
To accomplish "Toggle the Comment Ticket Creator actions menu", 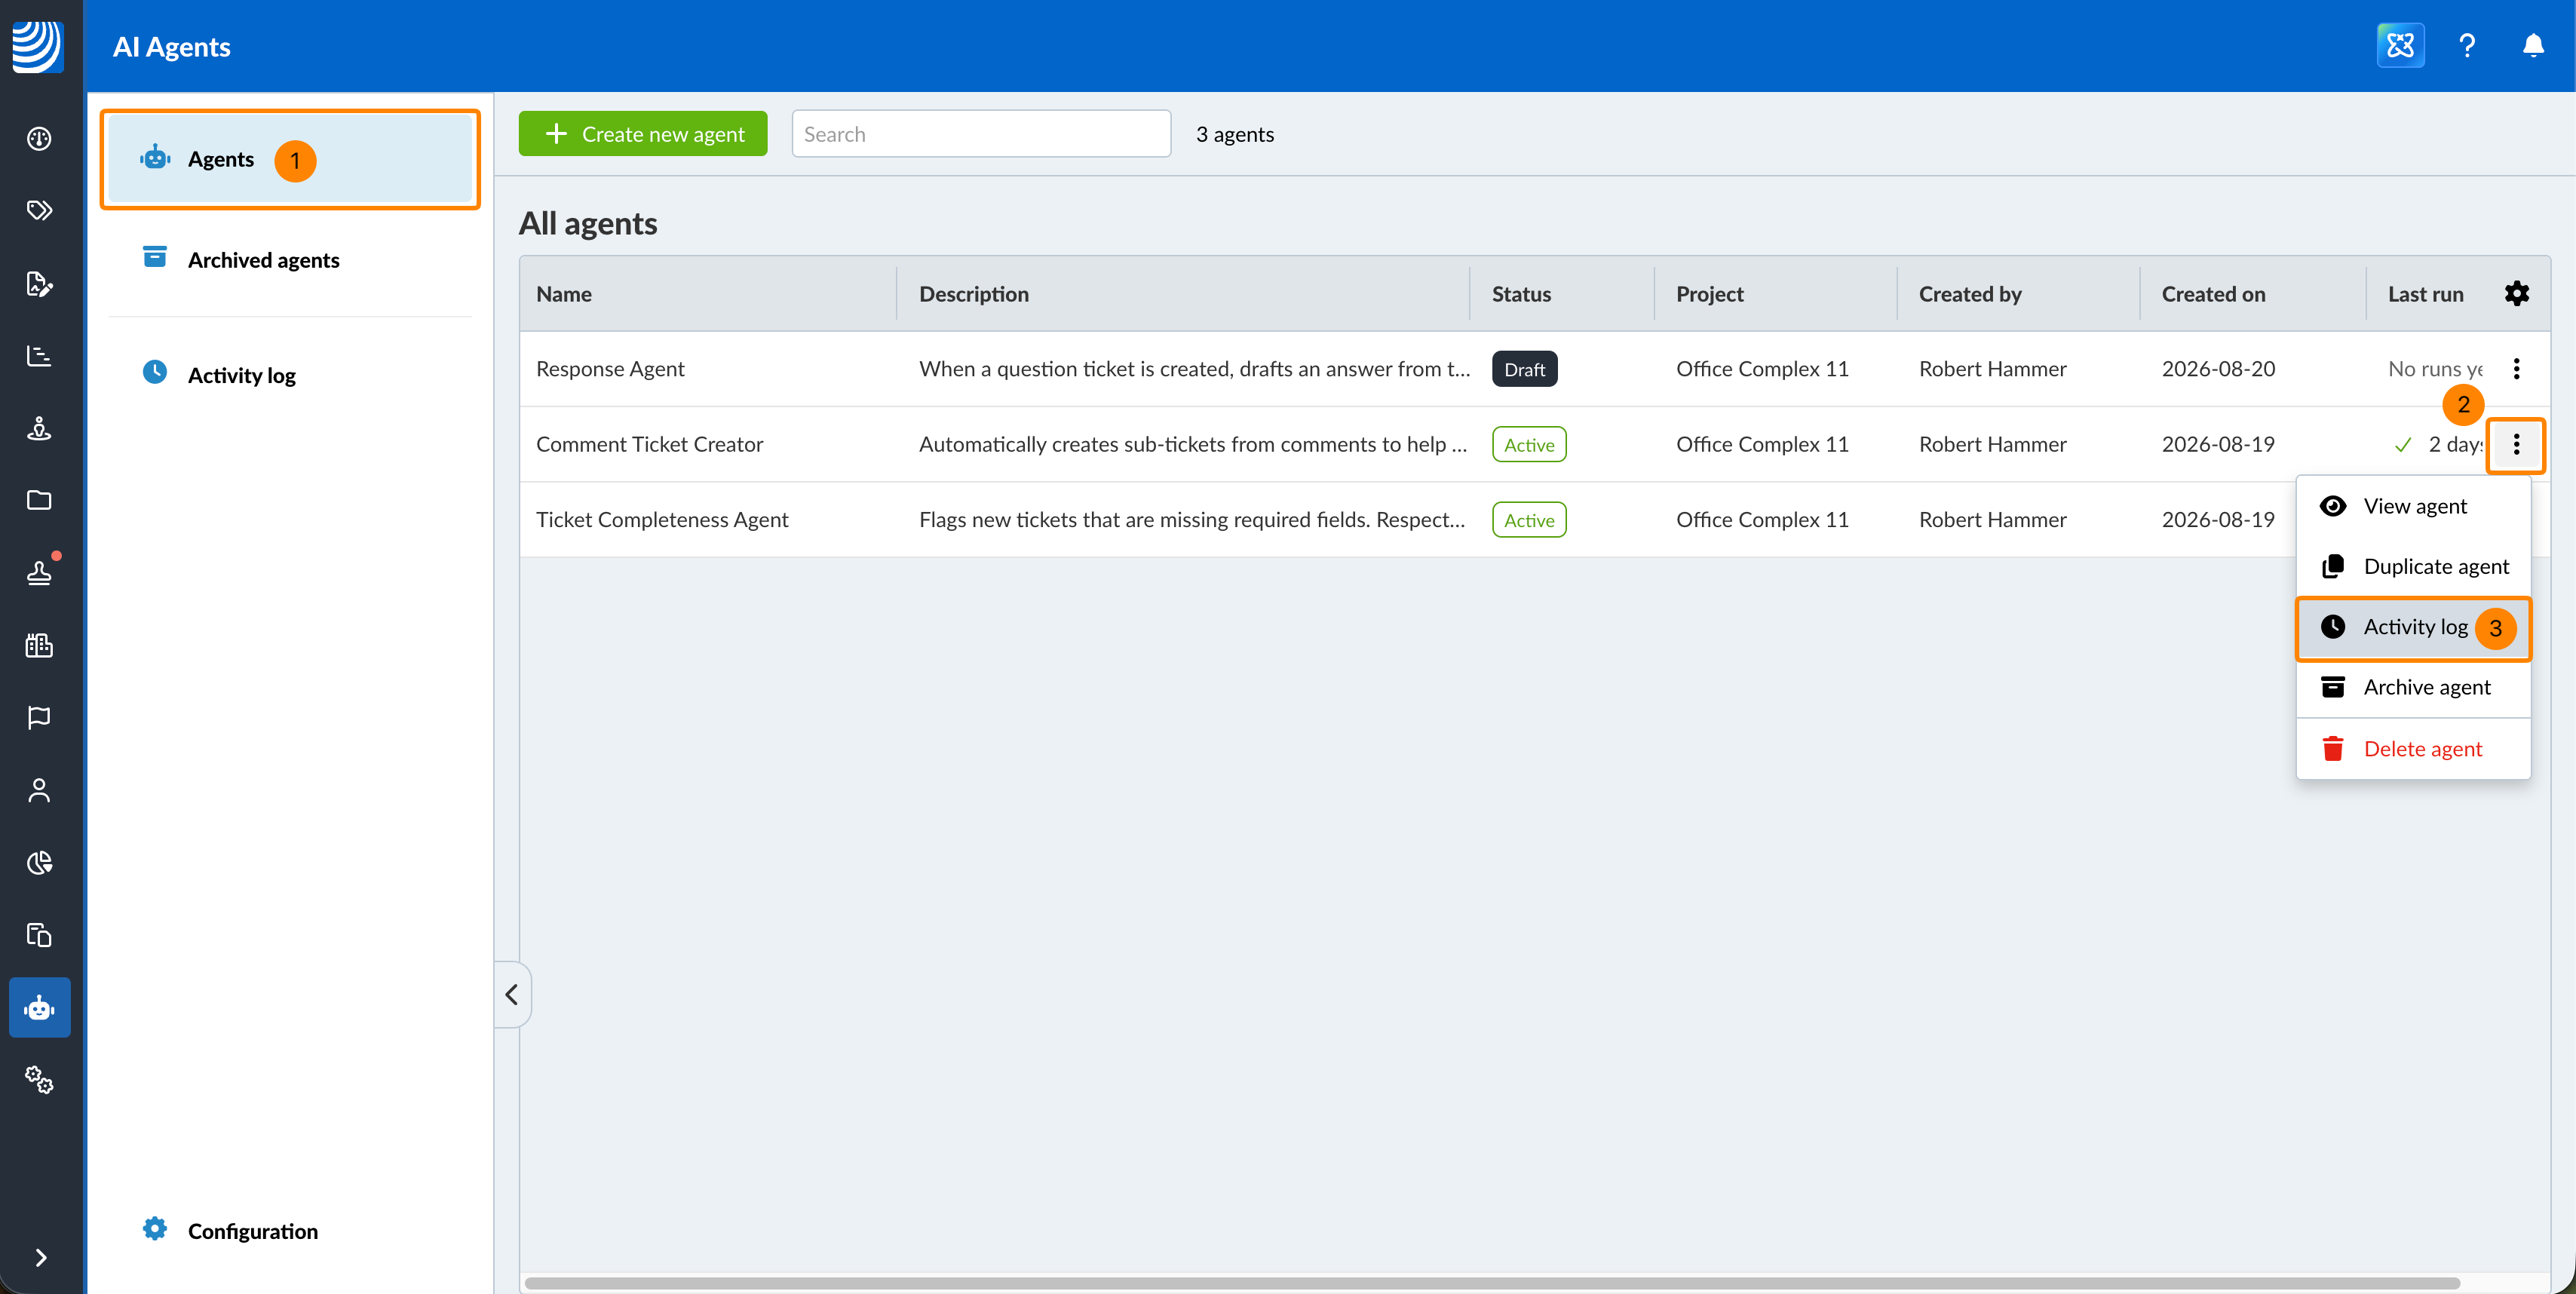I will tap(2517, 445).
